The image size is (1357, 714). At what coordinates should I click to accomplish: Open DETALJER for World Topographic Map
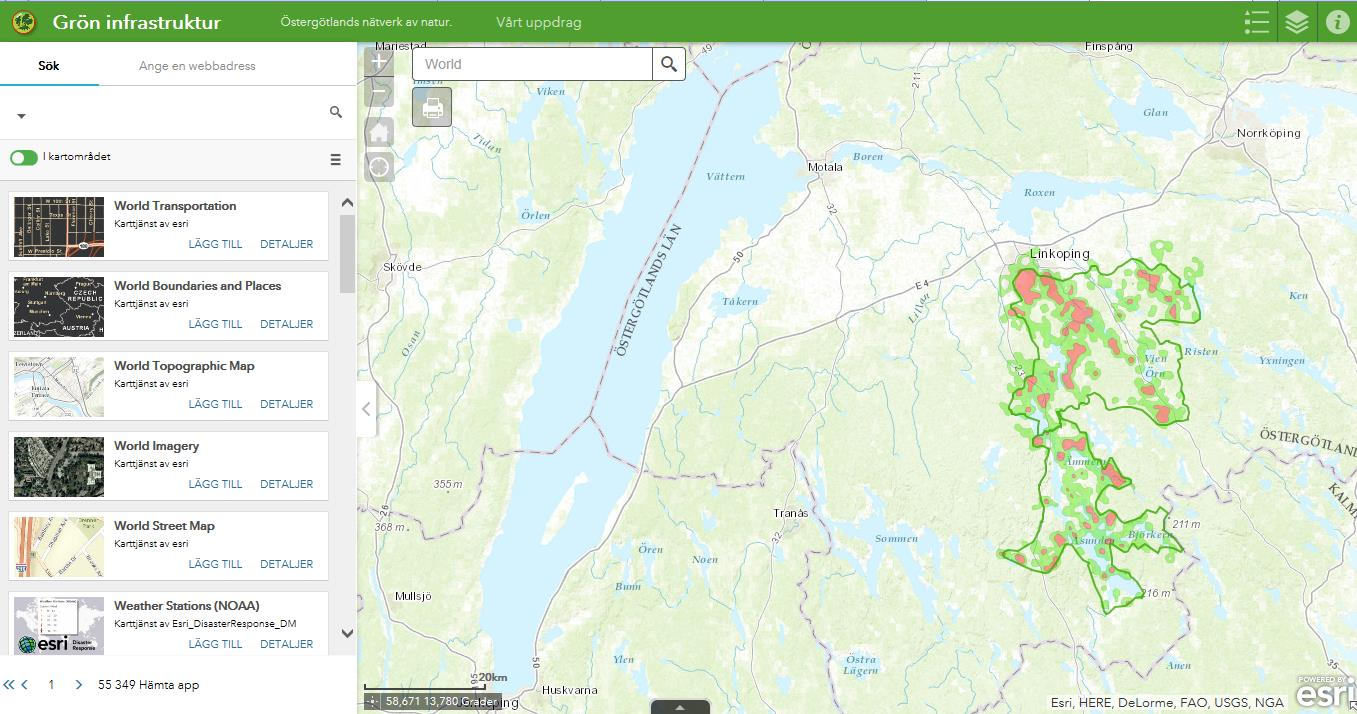coord(286,404)
